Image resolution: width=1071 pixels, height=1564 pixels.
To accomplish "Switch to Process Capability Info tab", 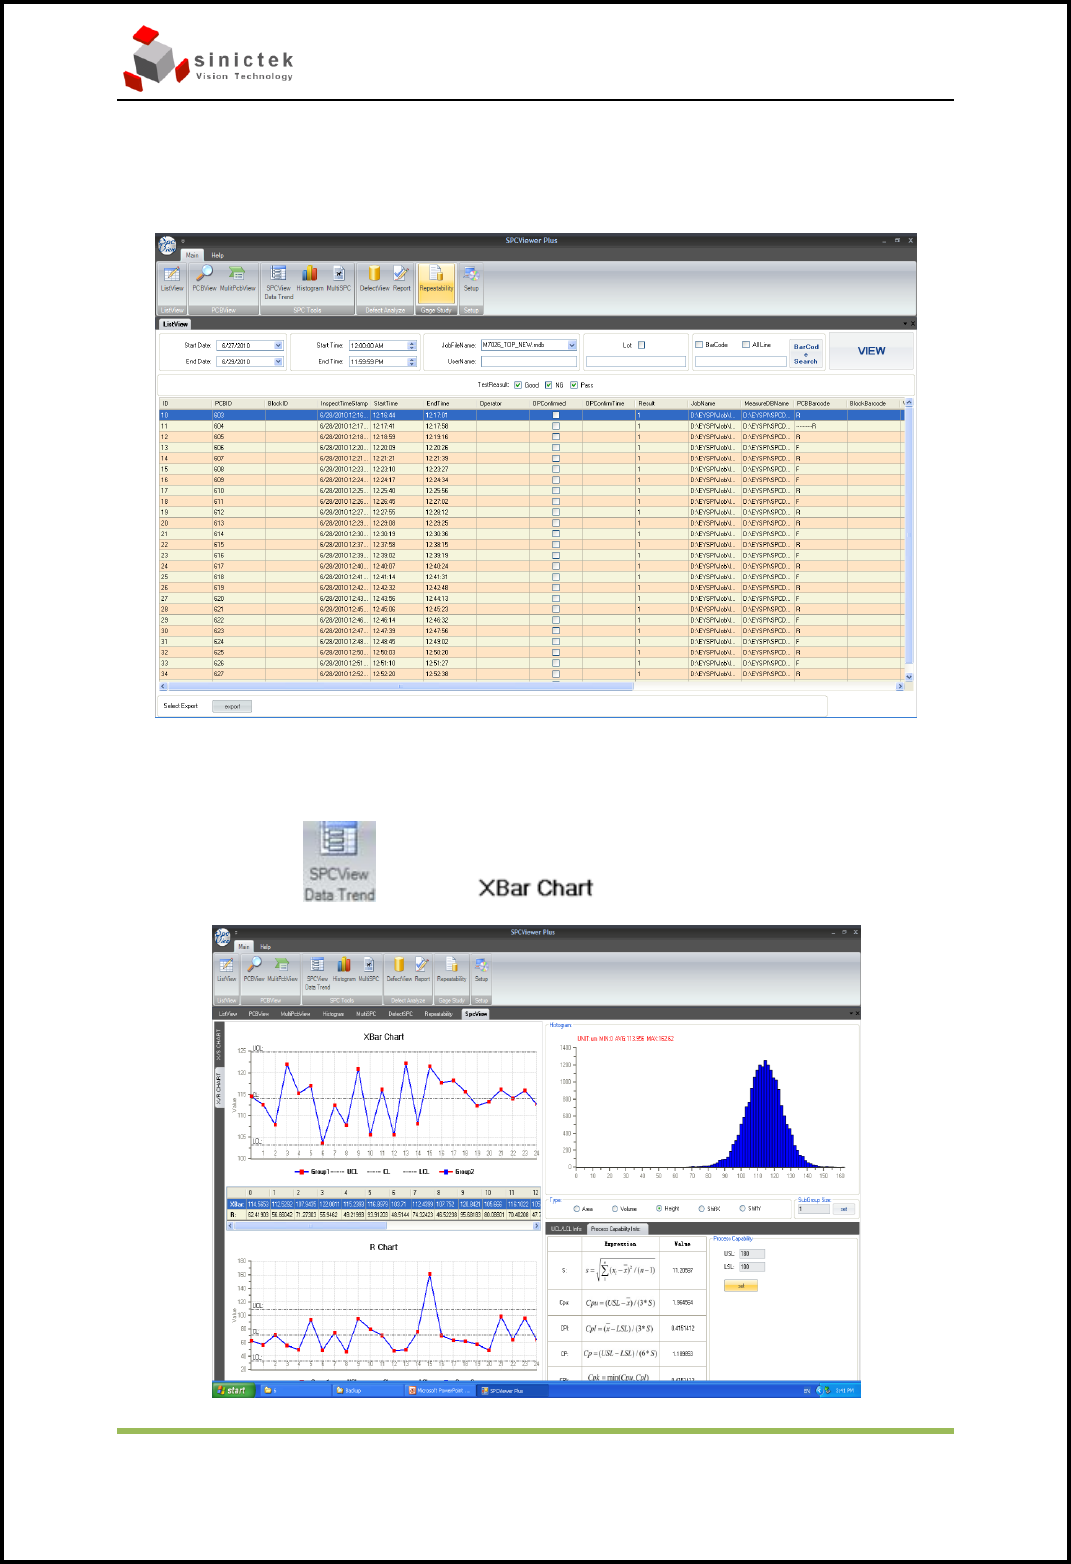I will [x=615, y=1228].
